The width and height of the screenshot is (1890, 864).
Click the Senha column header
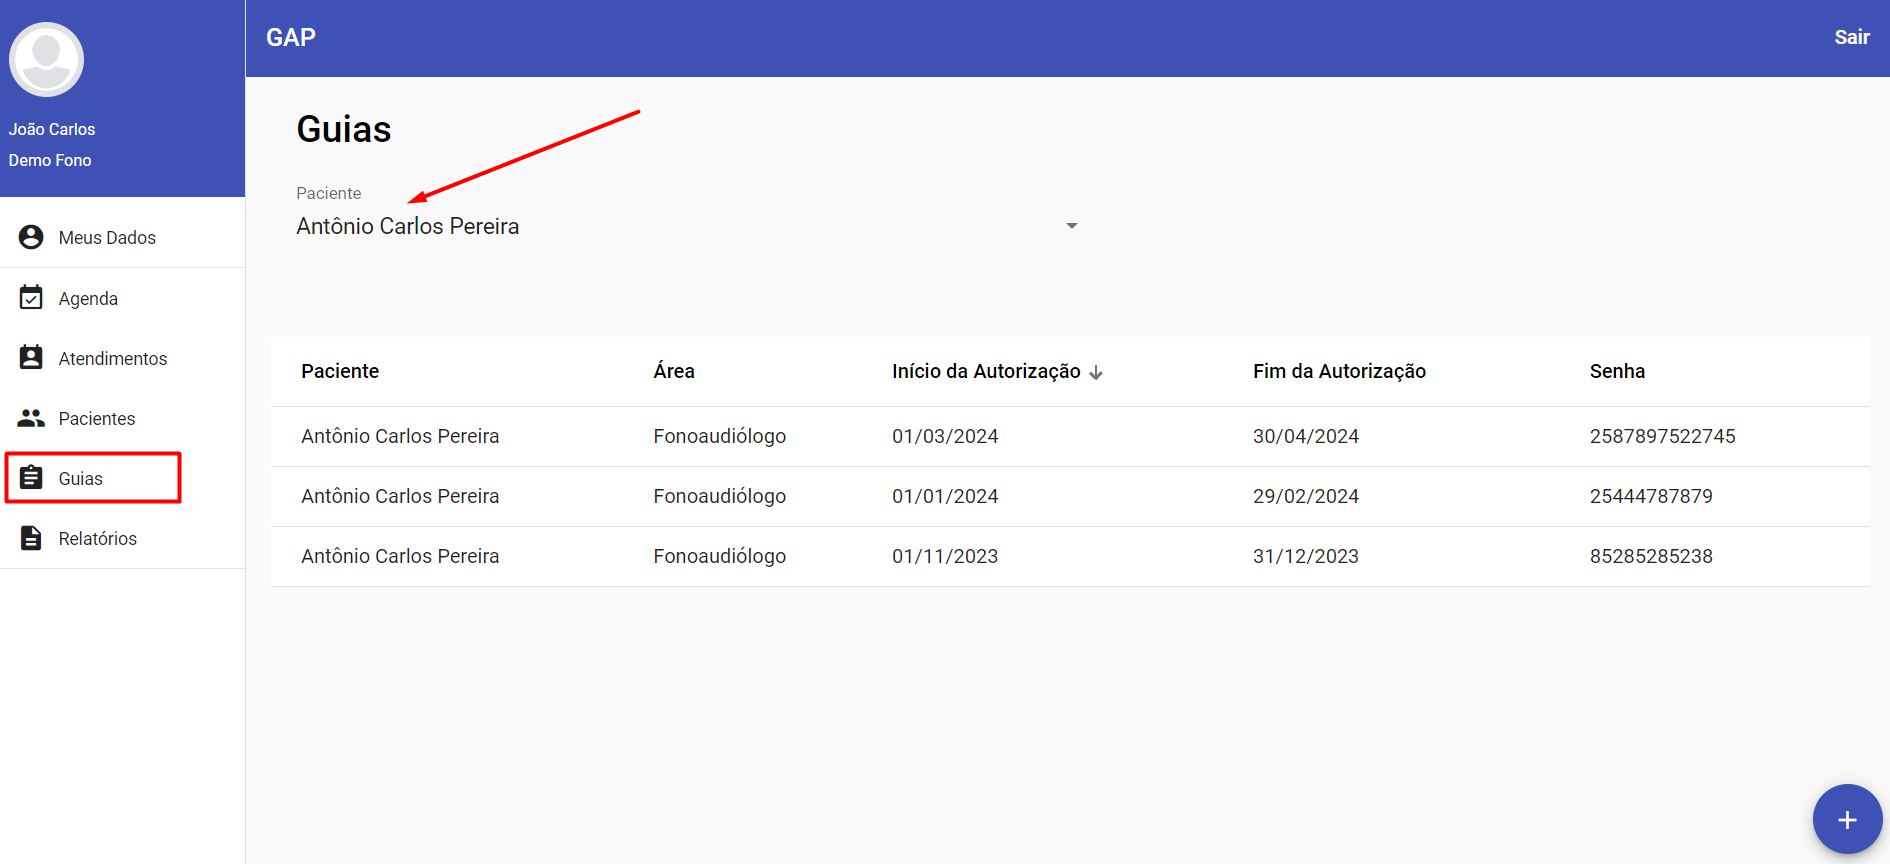click(1617, 371)
